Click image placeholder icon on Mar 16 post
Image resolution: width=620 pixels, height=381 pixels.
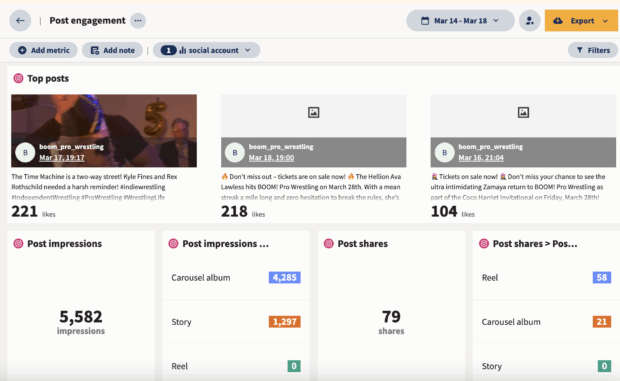[x=523, y=113]
